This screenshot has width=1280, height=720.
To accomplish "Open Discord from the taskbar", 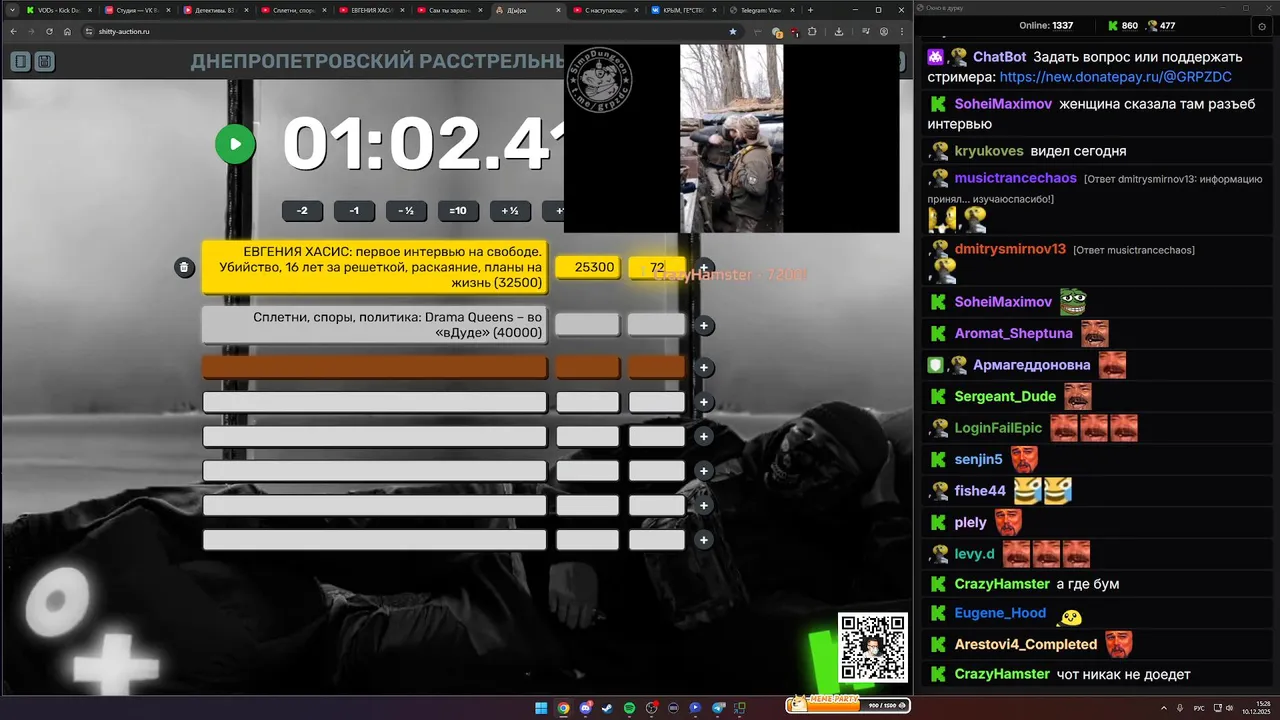I will (x=585, y=708).
